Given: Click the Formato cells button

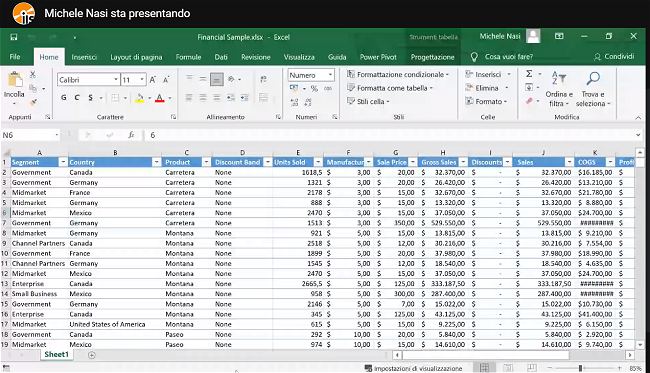Looking at the screenshot, I should coord(486,101).
